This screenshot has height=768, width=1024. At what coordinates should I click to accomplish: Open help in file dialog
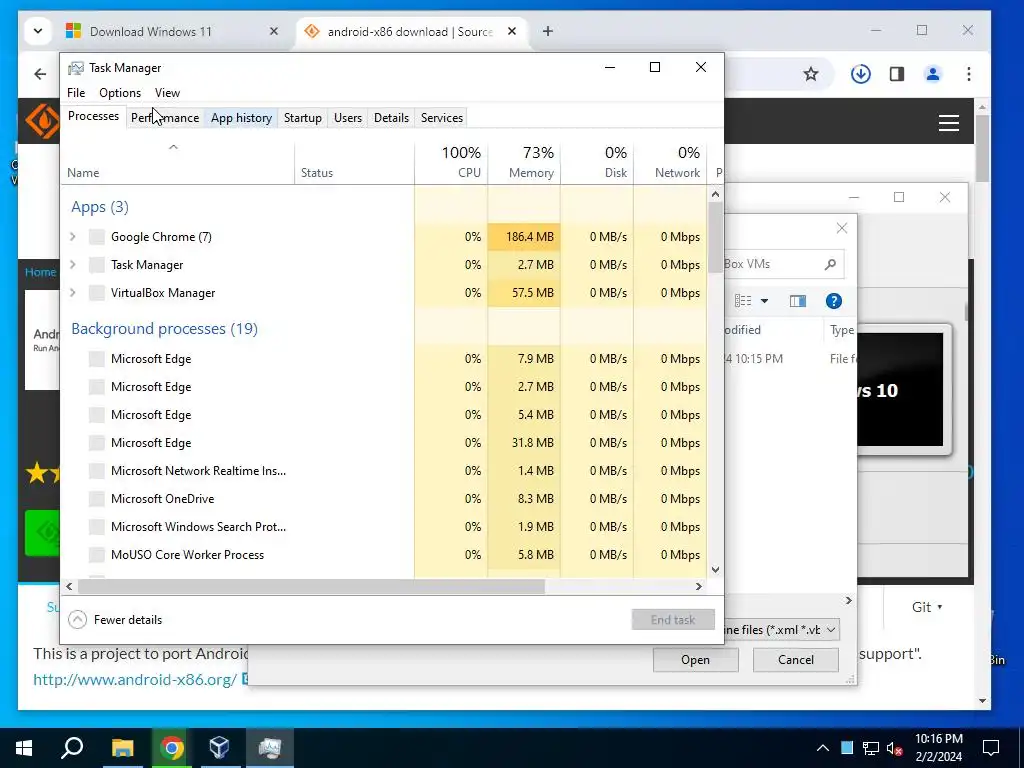pyautogui.click(x=833, y=301)
